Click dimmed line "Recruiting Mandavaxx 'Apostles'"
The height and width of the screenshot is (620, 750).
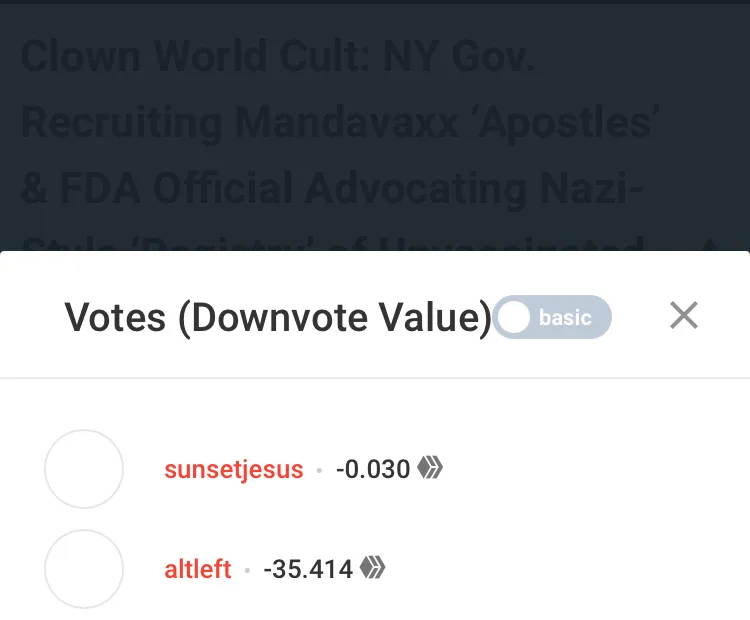[x=340, y=123]
